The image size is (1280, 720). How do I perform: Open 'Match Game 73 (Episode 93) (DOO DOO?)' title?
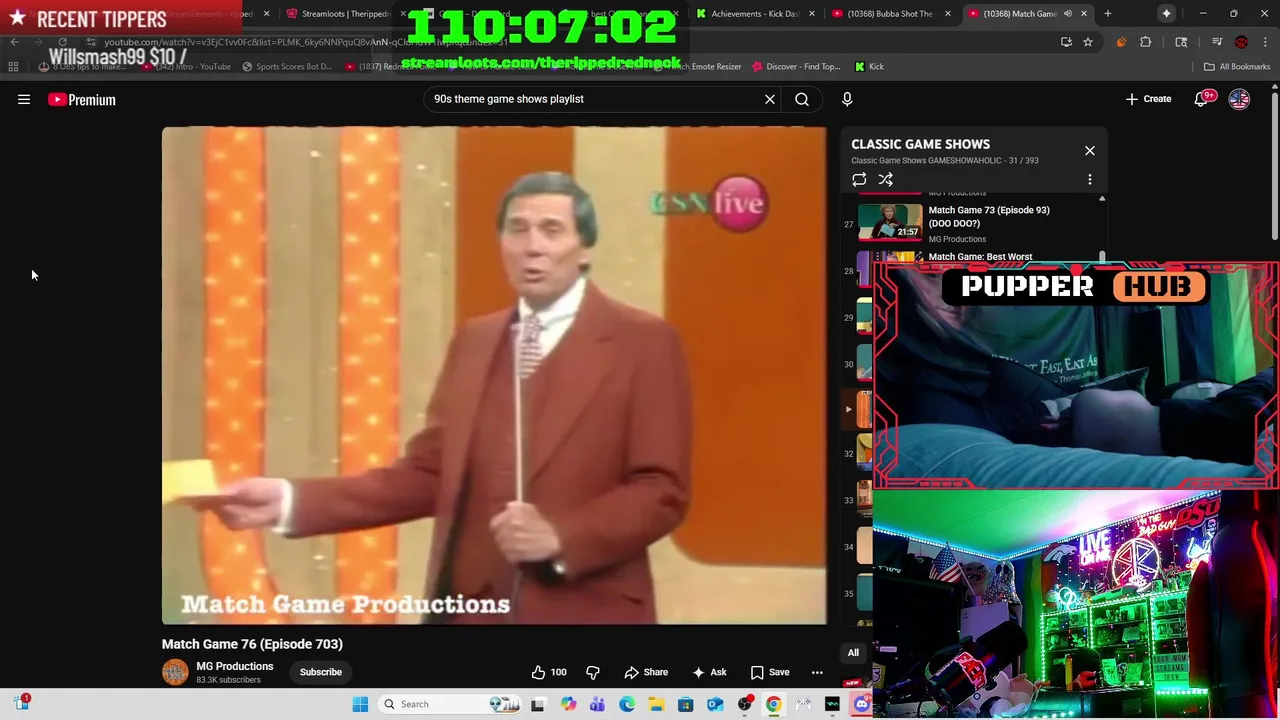(989, 217)
